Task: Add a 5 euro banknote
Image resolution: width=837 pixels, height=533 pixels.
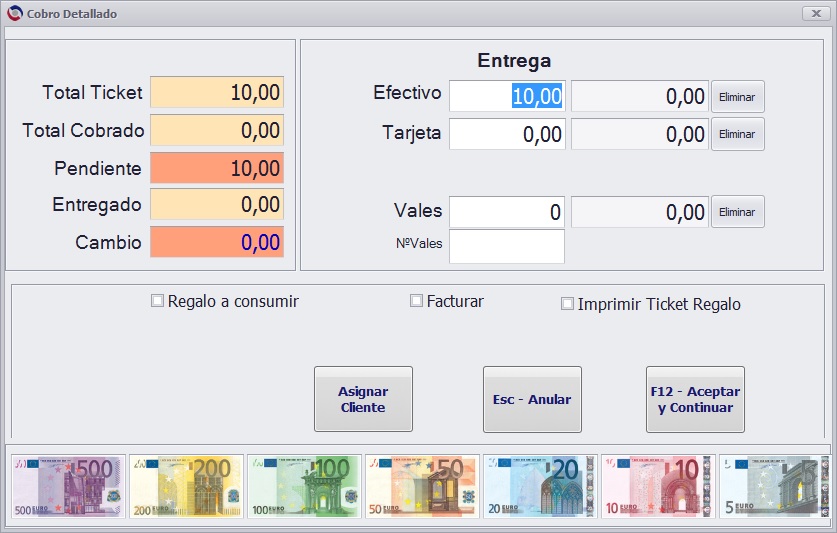Action: tap(775, 486)
